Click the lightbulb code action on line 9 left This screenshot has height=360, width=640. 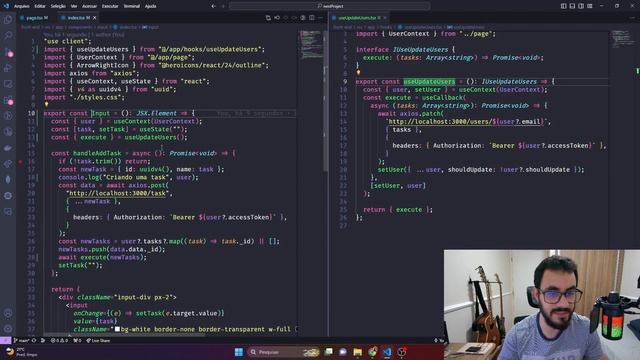tap(46, 104)
